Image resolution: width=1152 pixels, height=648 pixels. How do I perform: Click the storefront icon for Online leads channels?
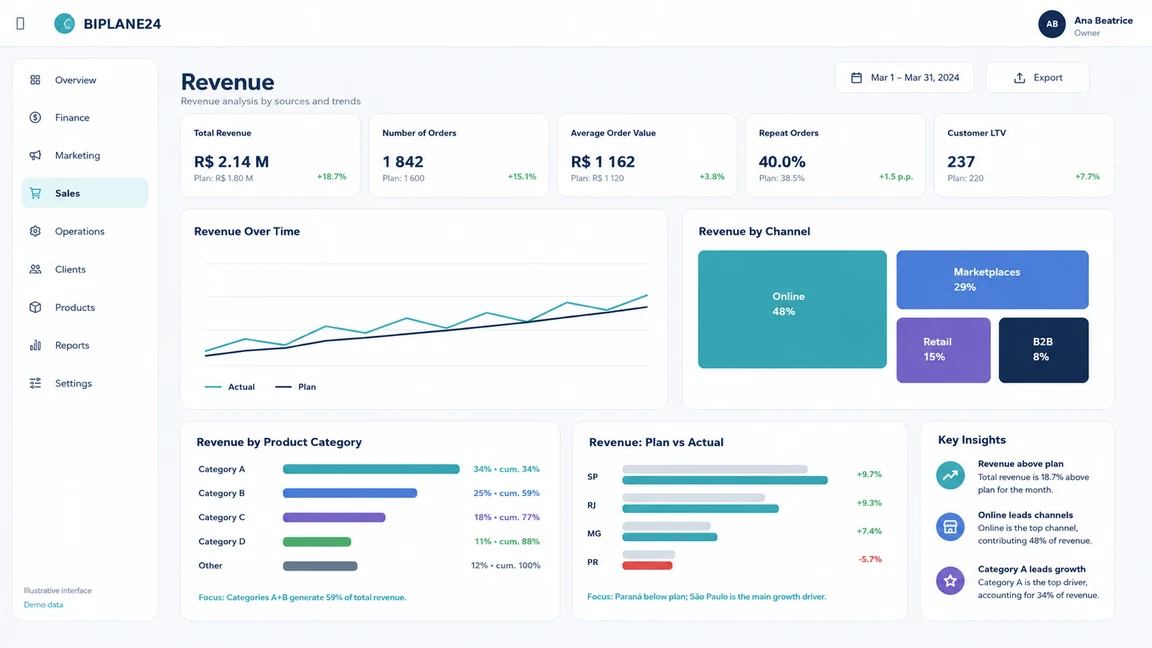point(950,527)
